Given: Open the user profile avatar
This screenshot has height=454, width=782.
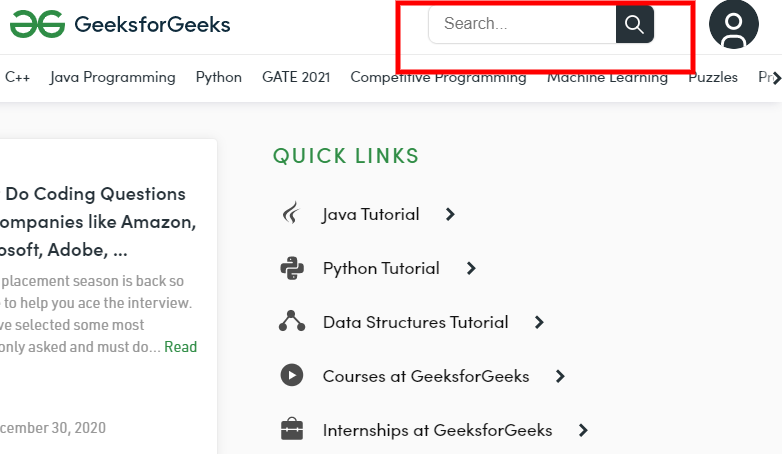Looking at the screenshot, I should (733, 25).
